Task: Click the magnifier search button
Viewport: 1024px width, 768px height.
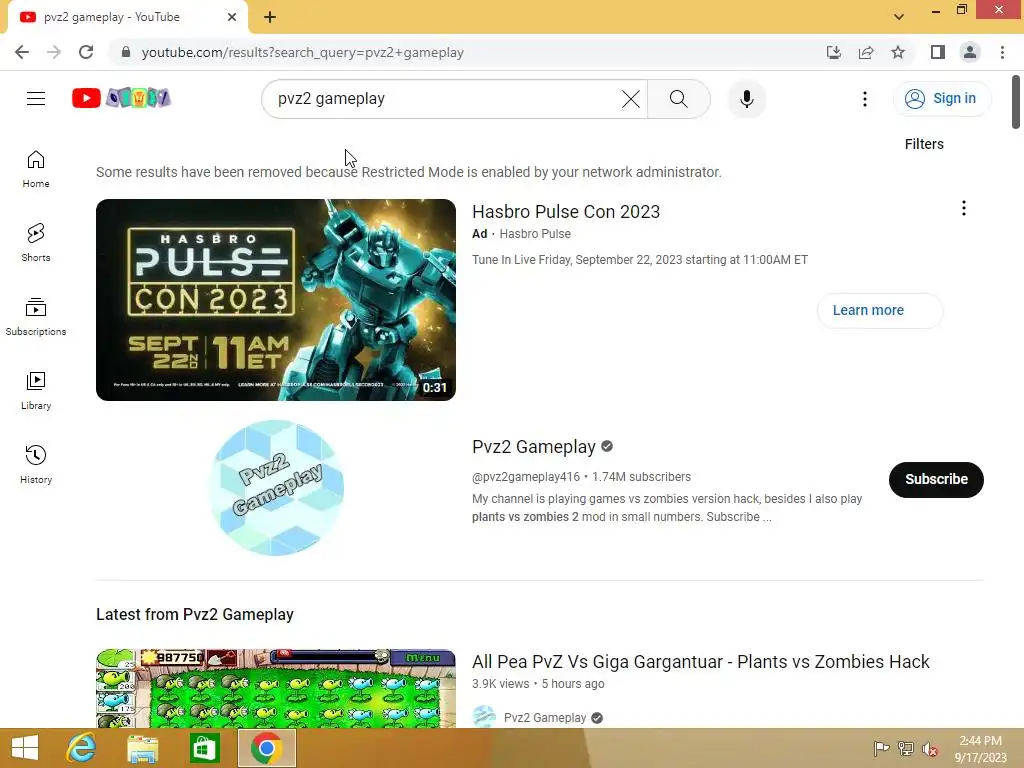Action: coord(679,99)
